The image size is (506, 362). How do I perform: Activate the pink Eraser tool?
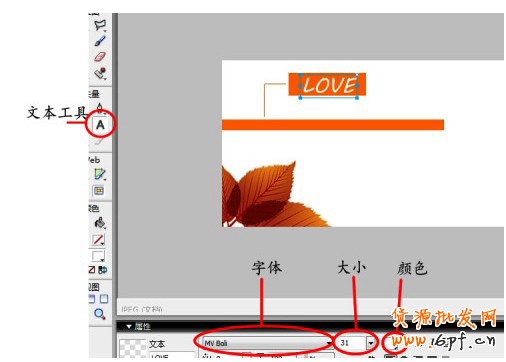pos(100,57)
